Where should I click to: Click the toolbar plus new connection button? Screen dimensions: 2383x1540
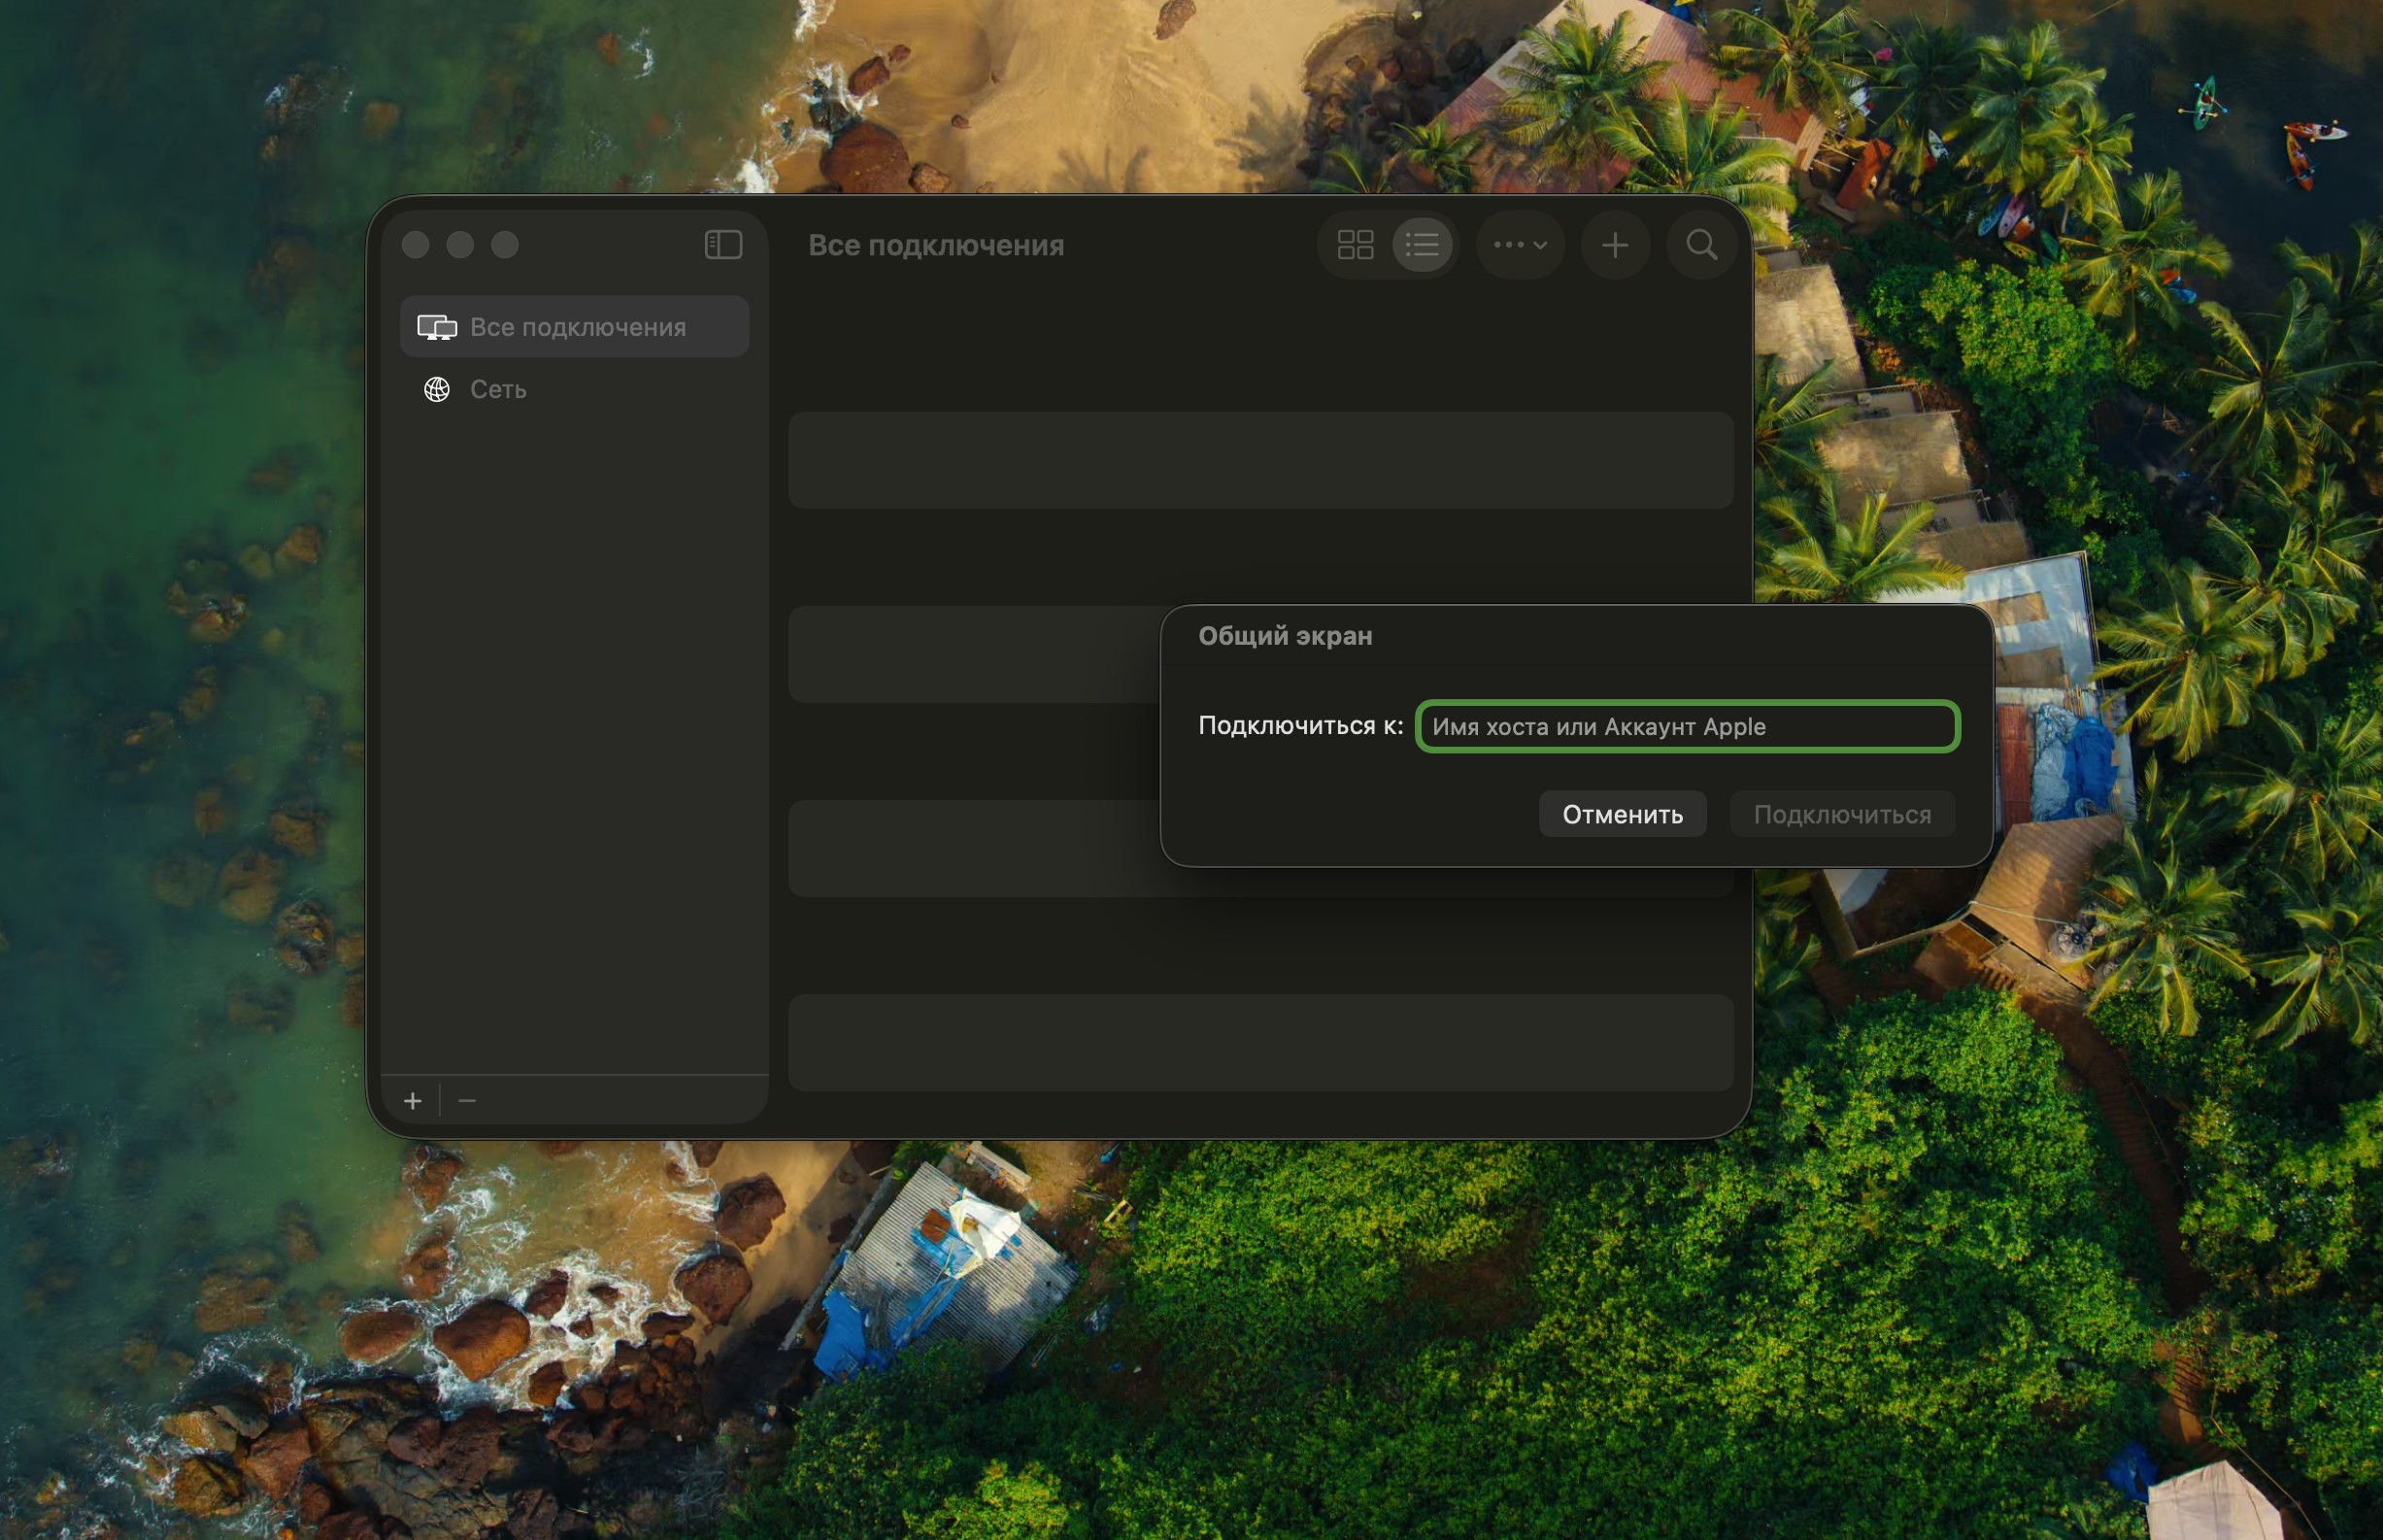point(1614,245)
